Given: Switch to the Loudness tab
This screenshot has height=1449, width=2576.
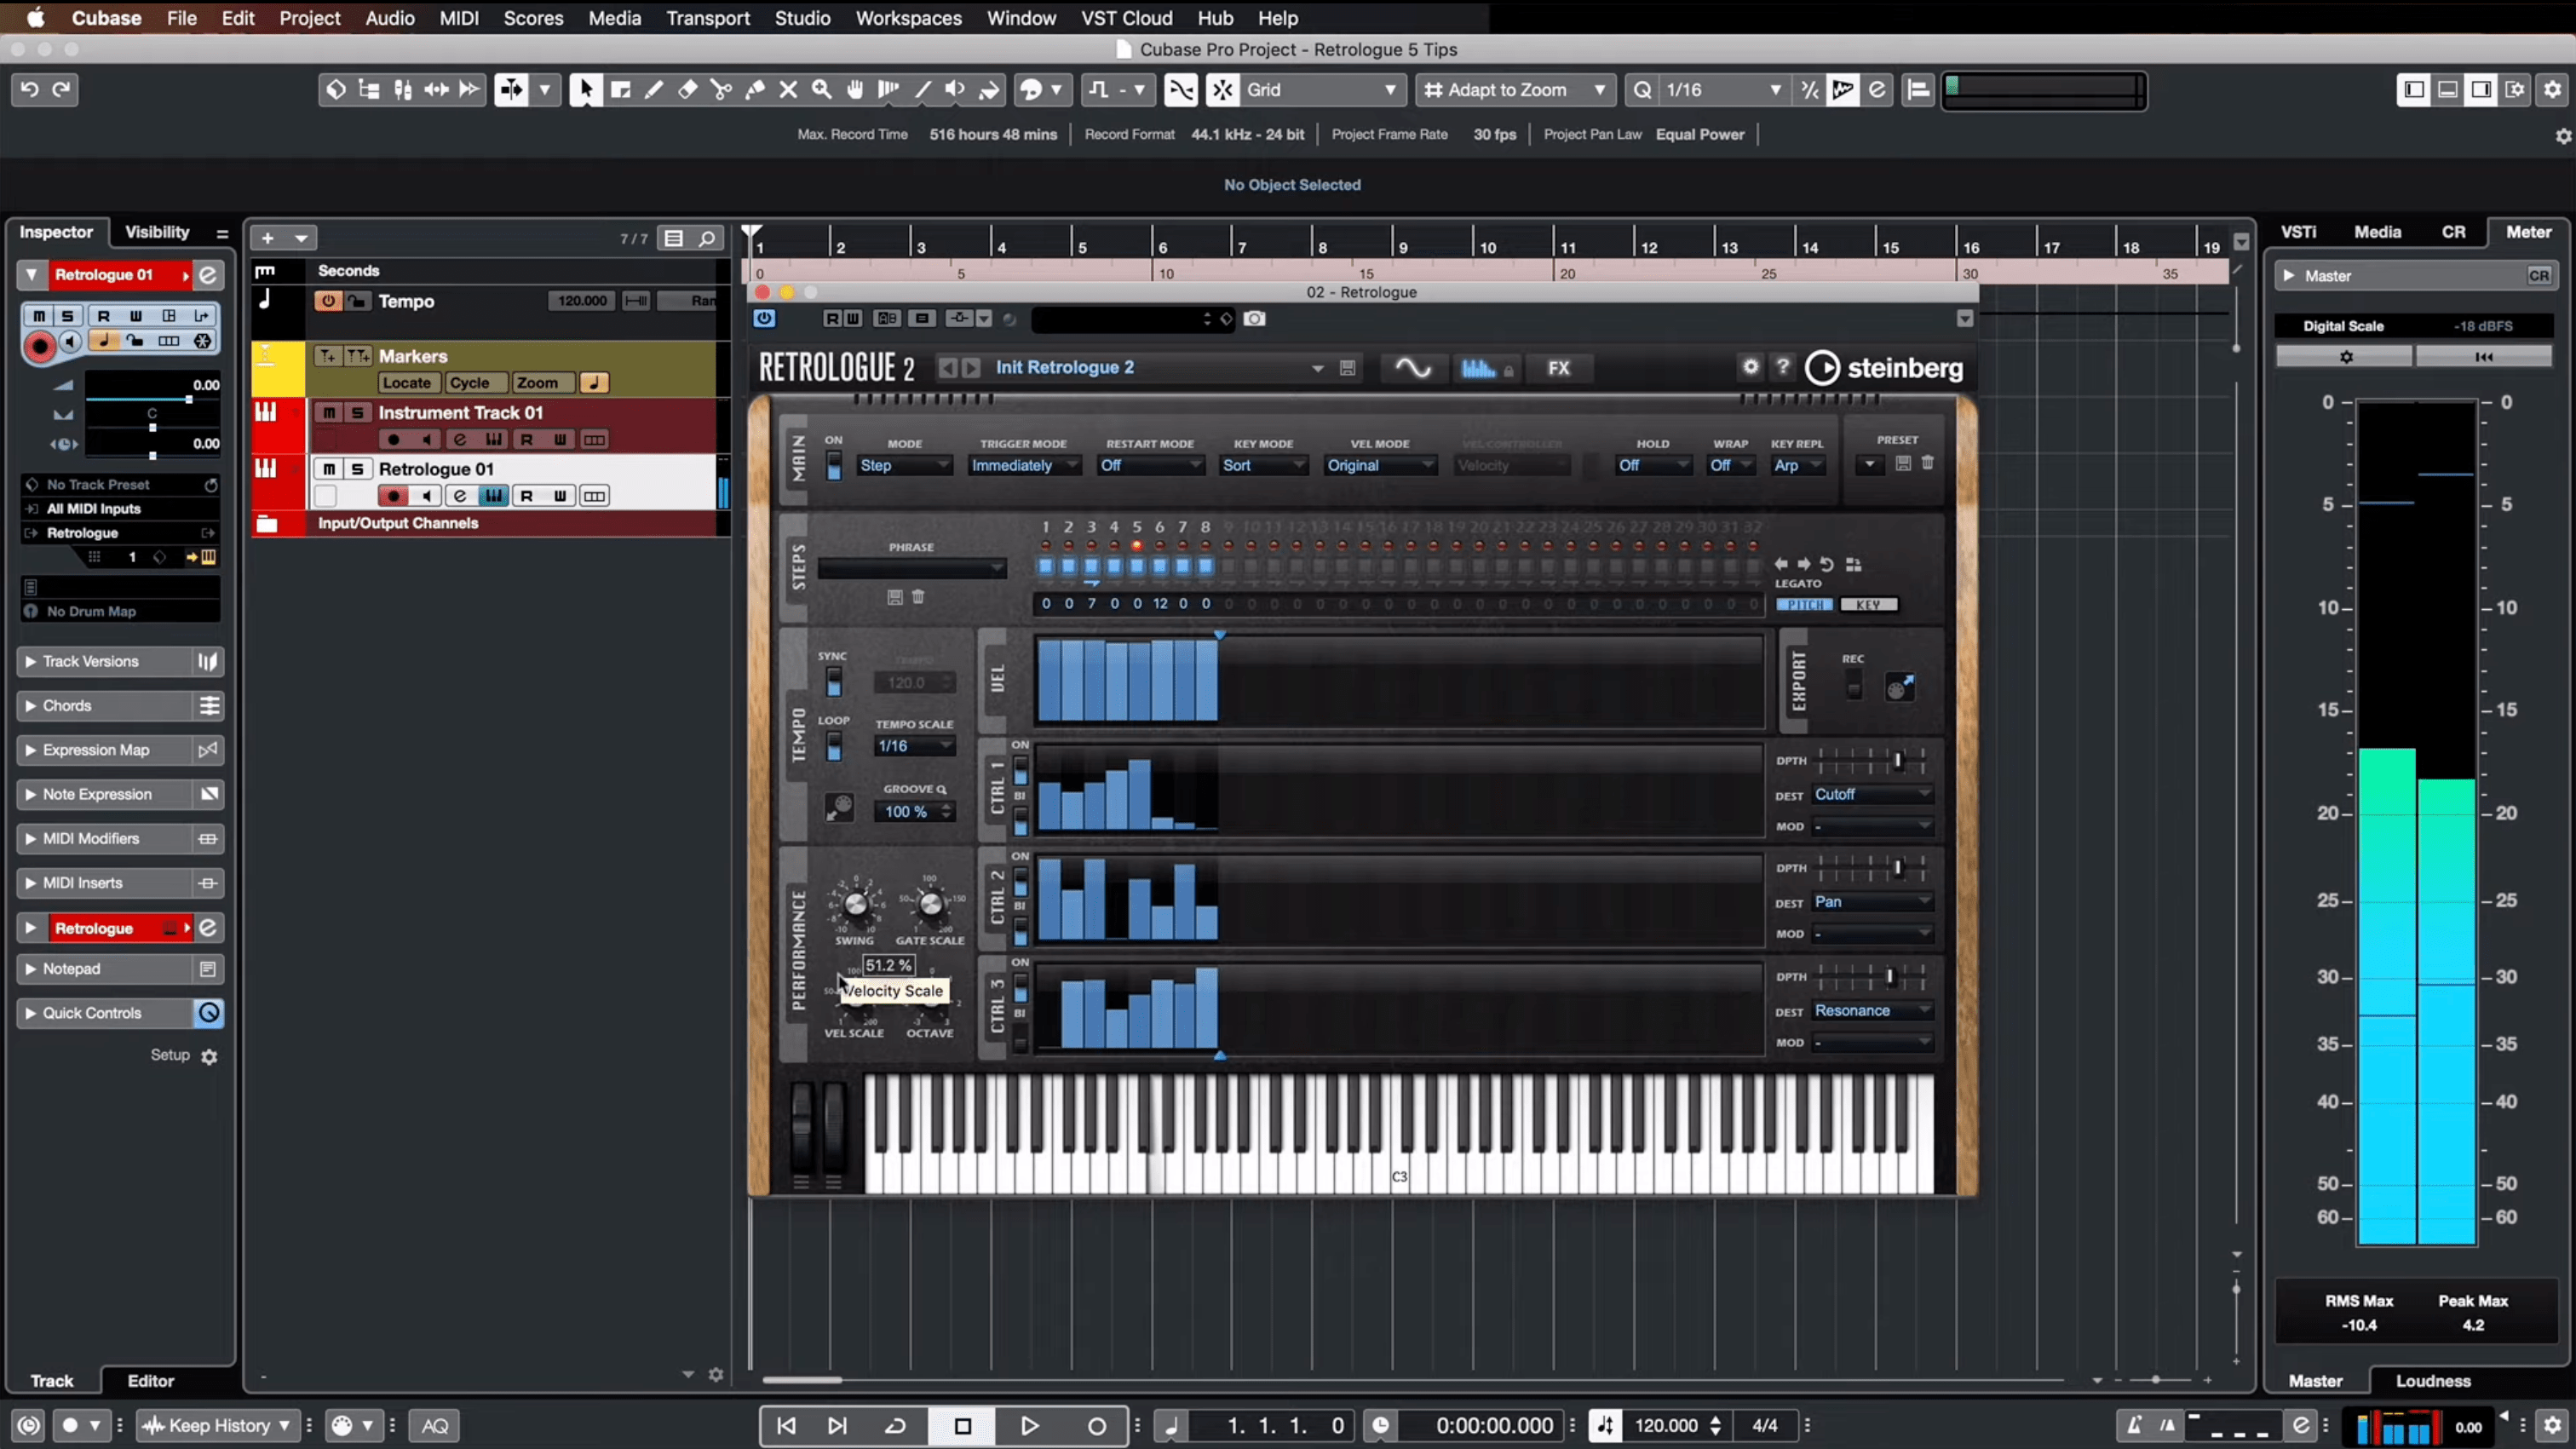Looking at the screenshot, I should click(x=2432, y=1380).
